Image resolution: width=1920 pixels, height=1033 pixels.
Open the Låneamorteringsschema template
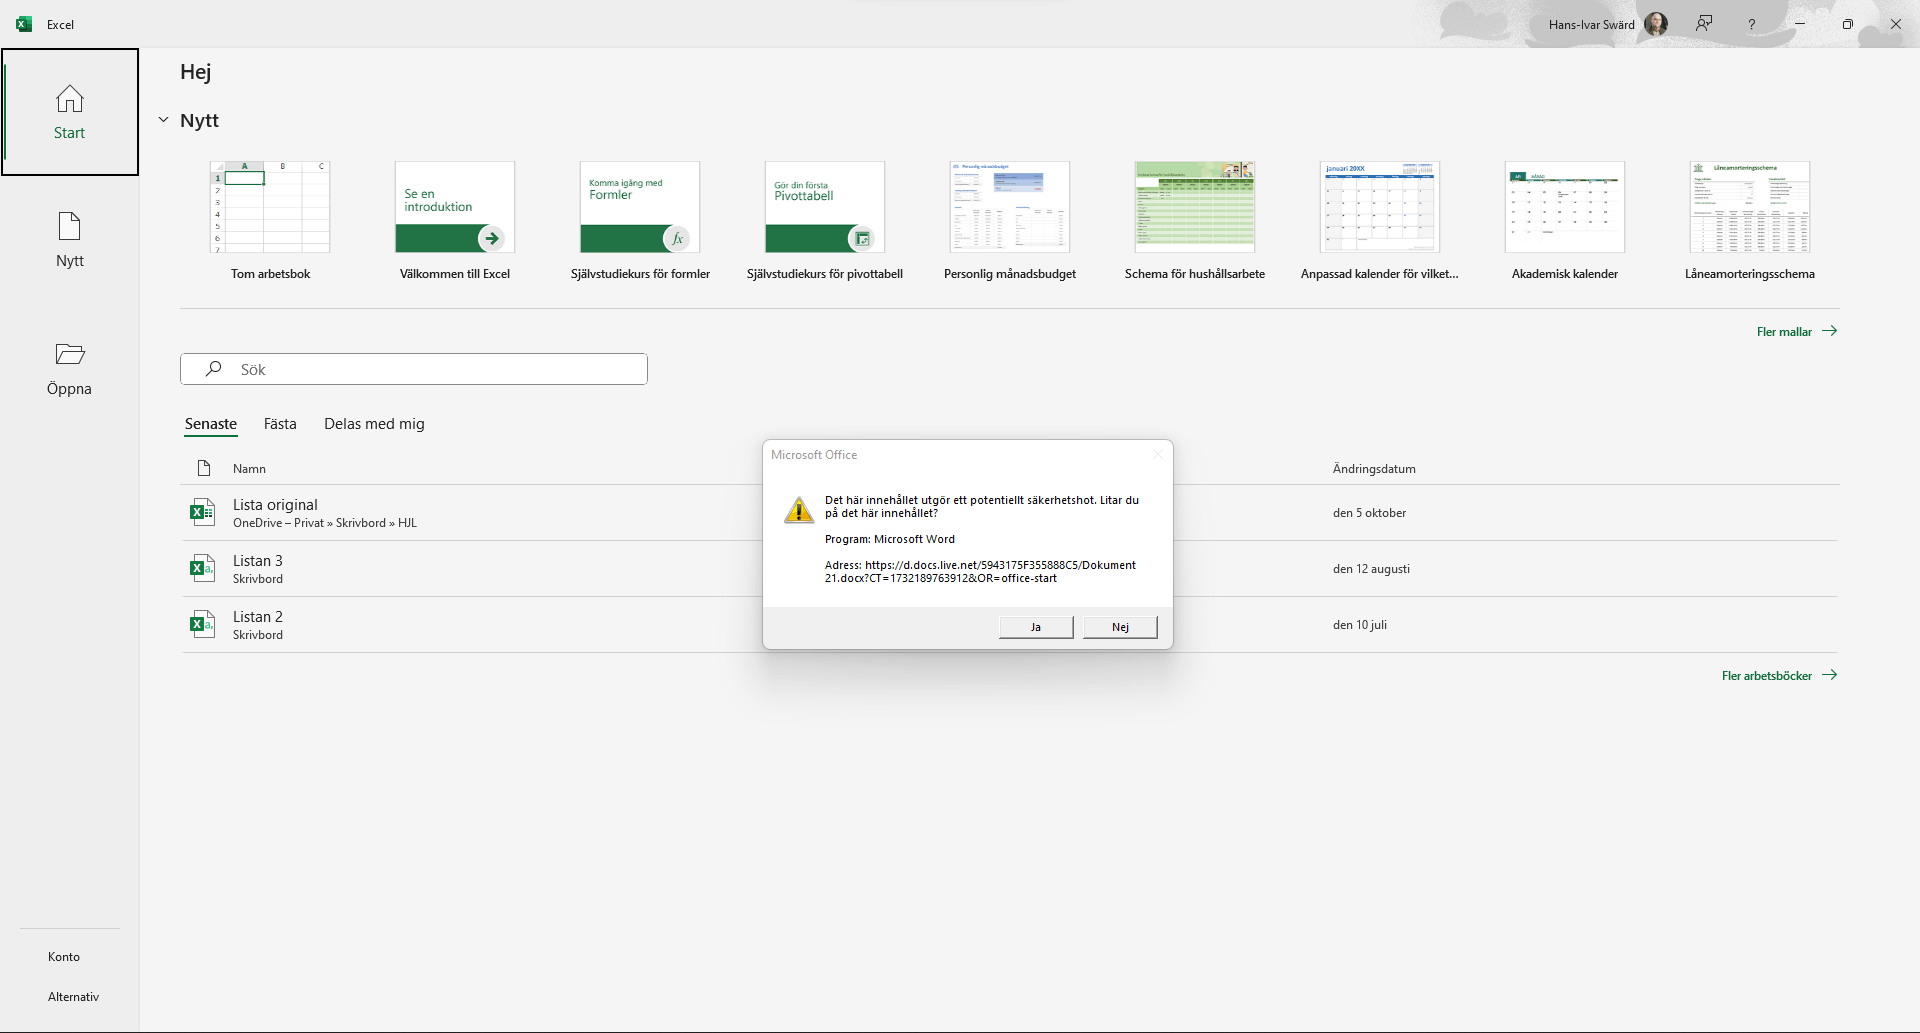1750,221
